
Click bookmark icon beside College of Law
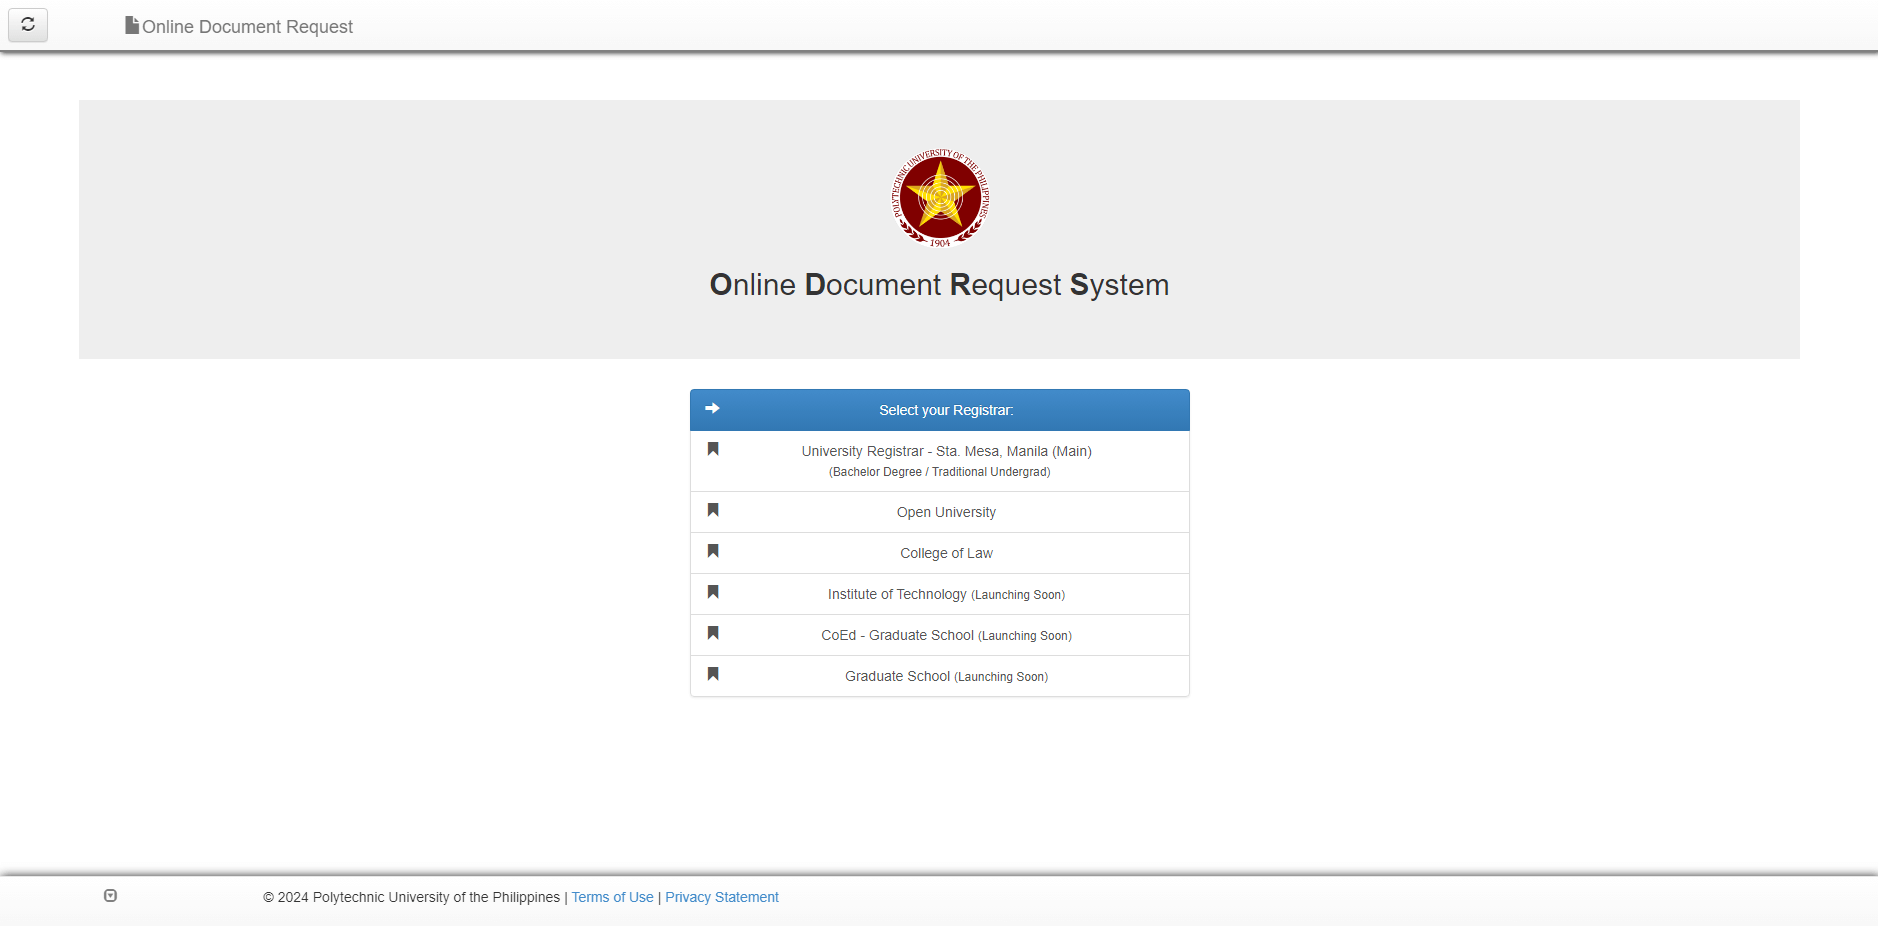point(713,551)
